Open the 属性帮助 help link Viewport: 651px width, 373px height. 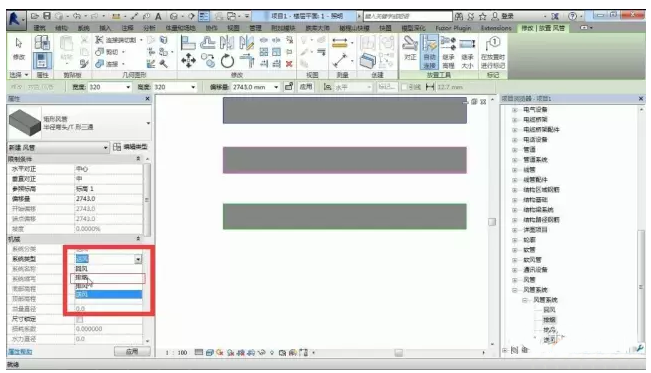[x=20, y=351]
